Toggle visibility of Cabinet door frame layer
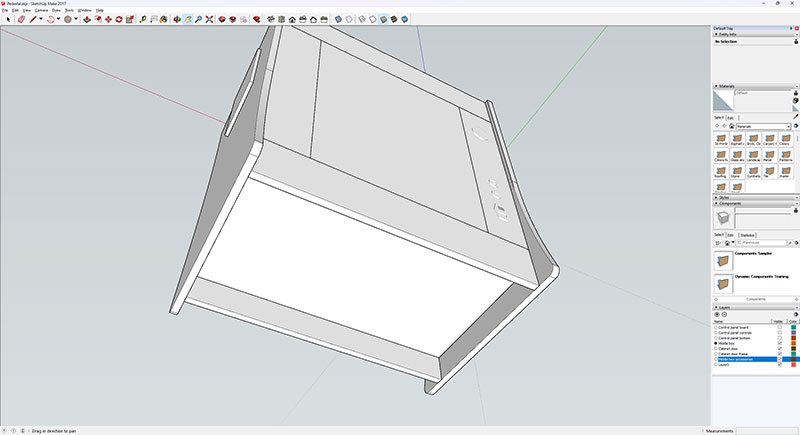This screenshot has height=435, width=800. point(780,354)
